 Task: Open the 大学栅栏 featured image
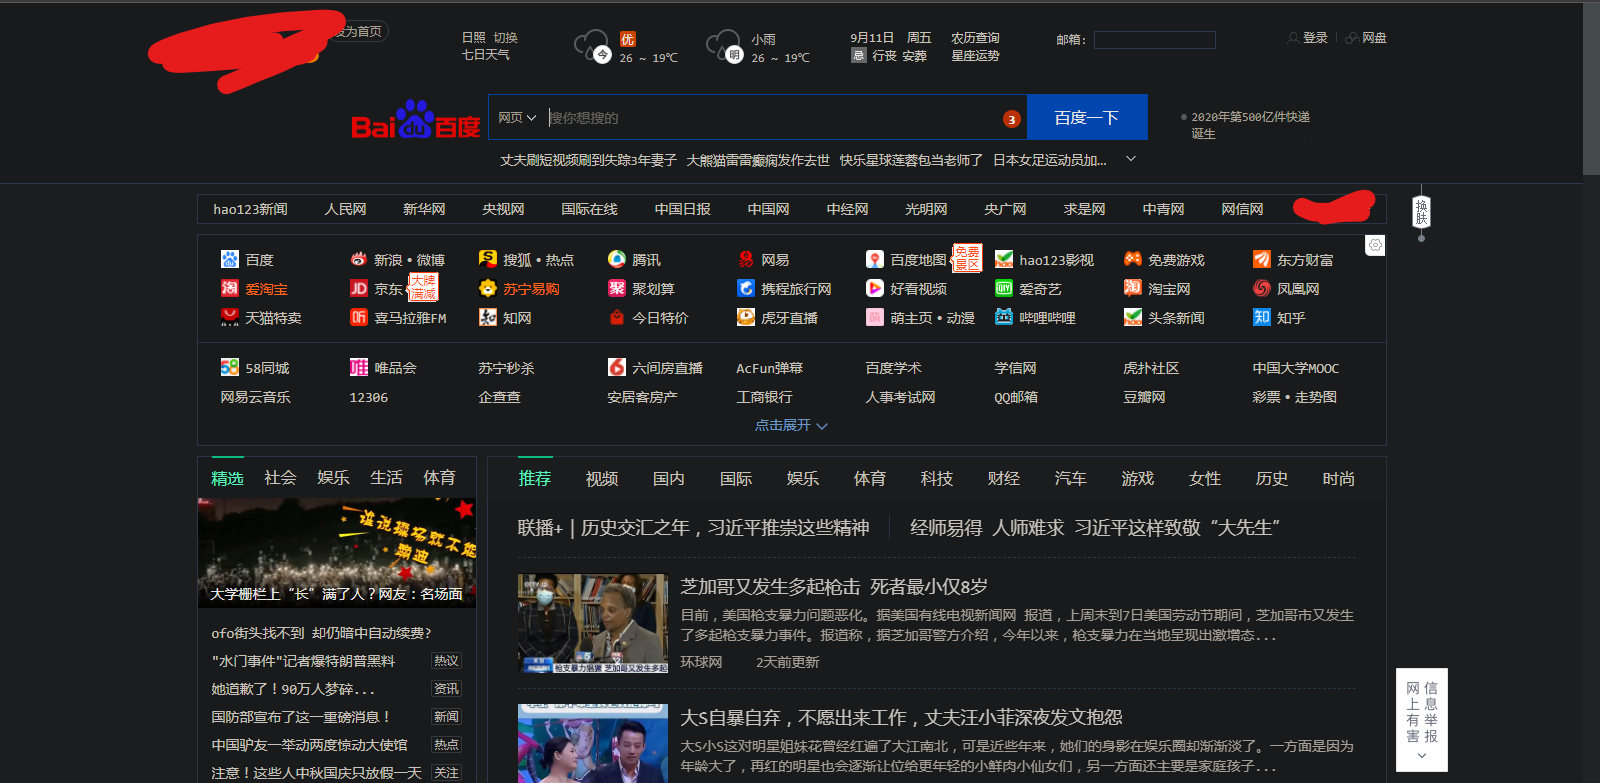pos(337,553)
